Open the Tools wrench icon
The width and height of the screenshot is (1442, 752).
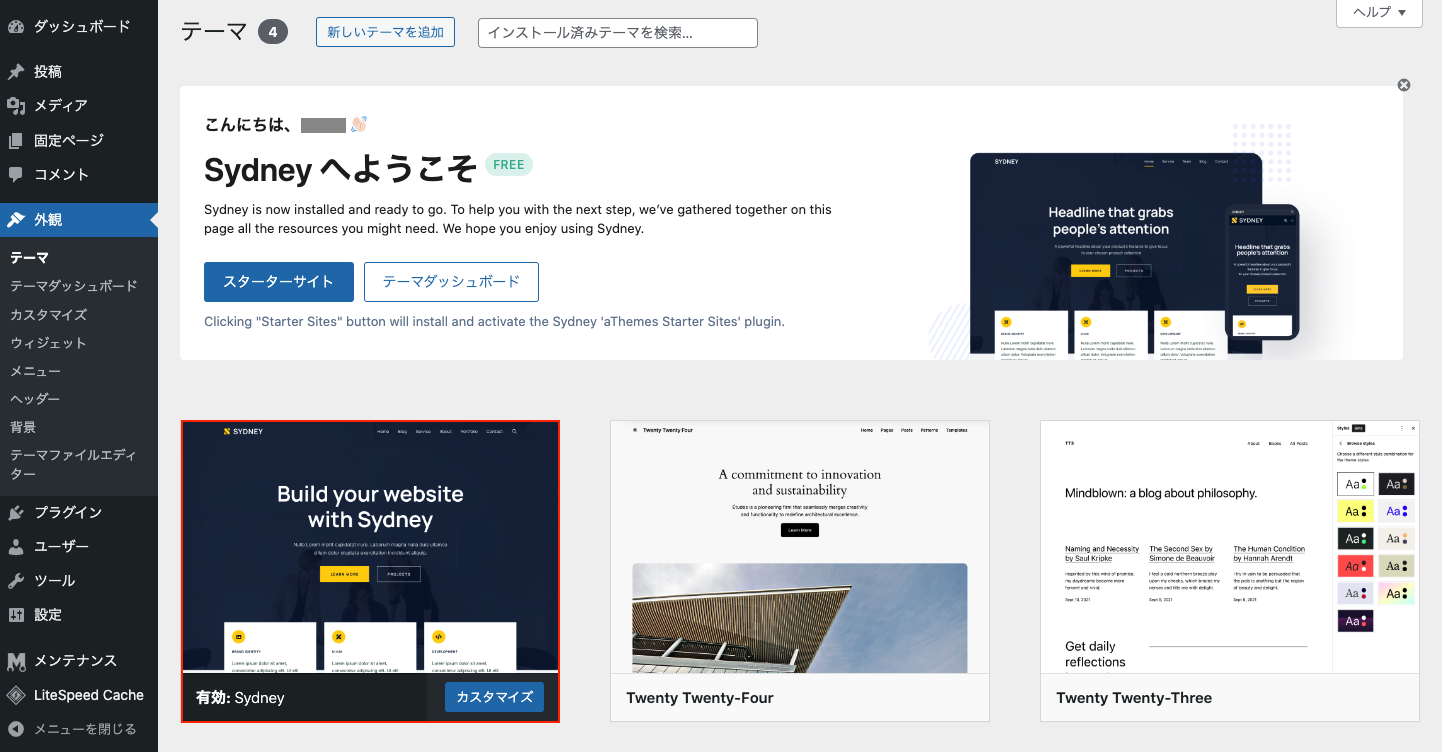[x=16, y=581]
